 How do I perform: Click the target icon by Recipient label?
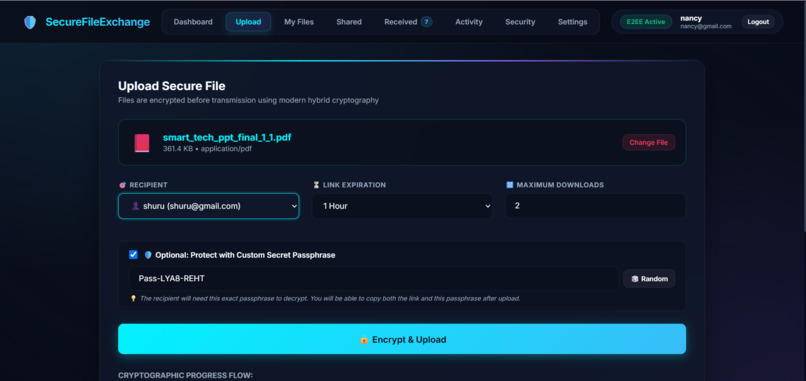pos(122,185)
